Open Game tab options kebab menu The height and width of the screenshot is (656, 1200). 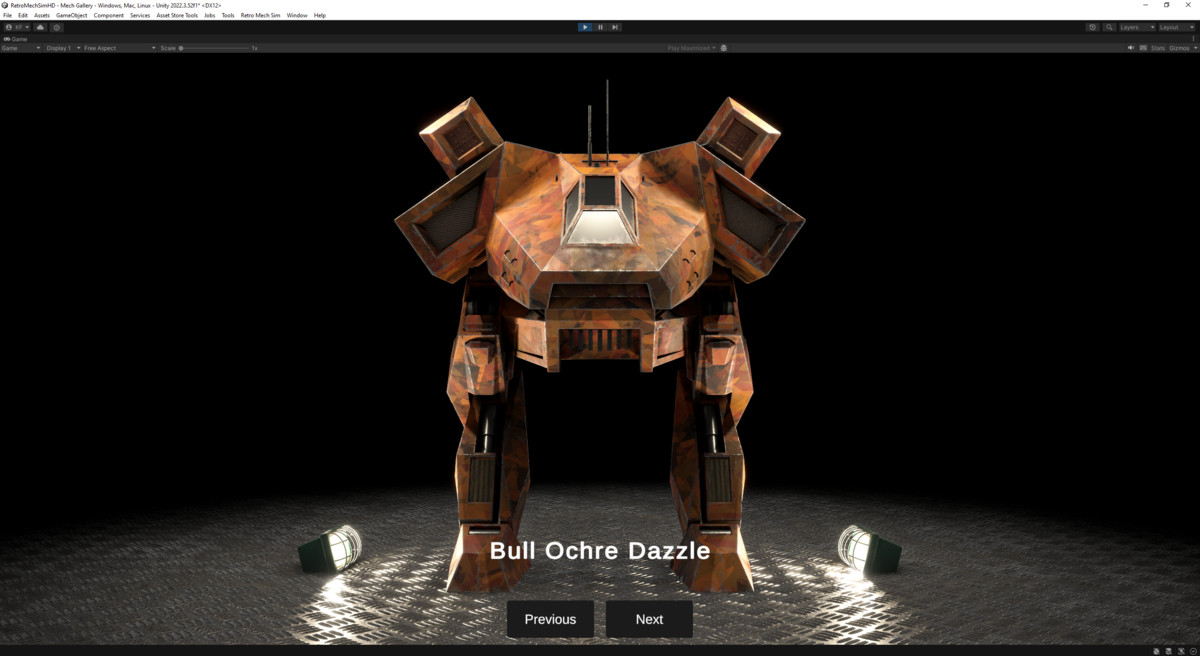coord(1193,38)
